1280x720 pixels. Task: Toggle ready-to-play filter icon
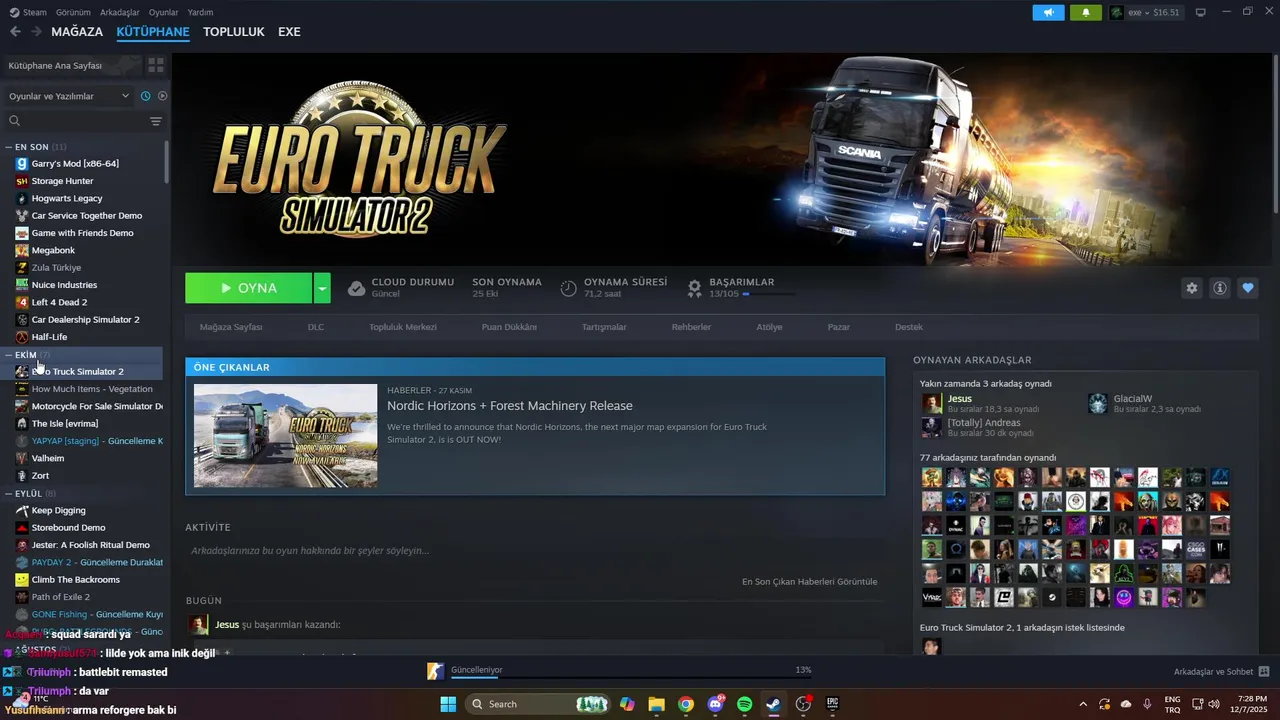[162, 96]
